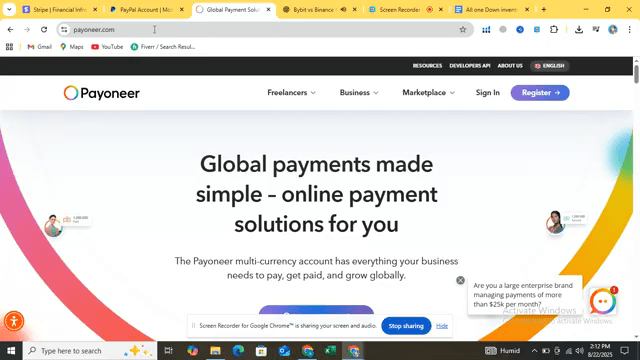Open the volume control in system tray
The image size is (640, 360).
point(580,351)
